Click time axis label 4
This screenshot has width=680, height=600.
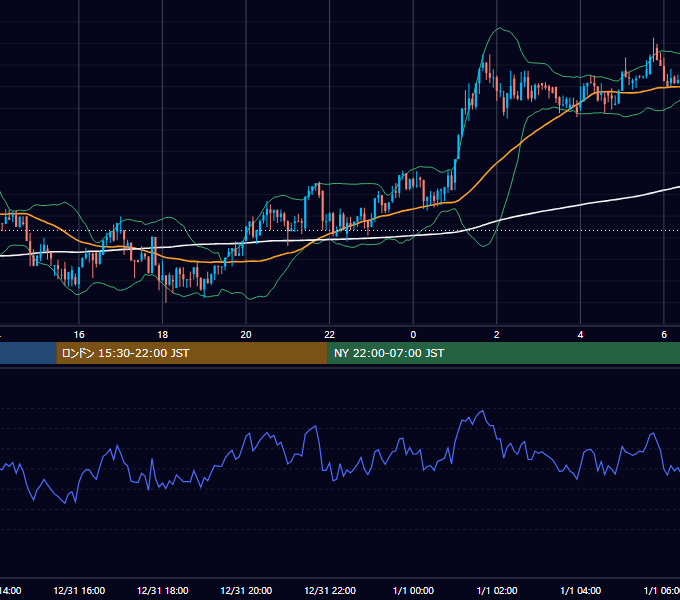pyautogui.click(x=580, y=335)
